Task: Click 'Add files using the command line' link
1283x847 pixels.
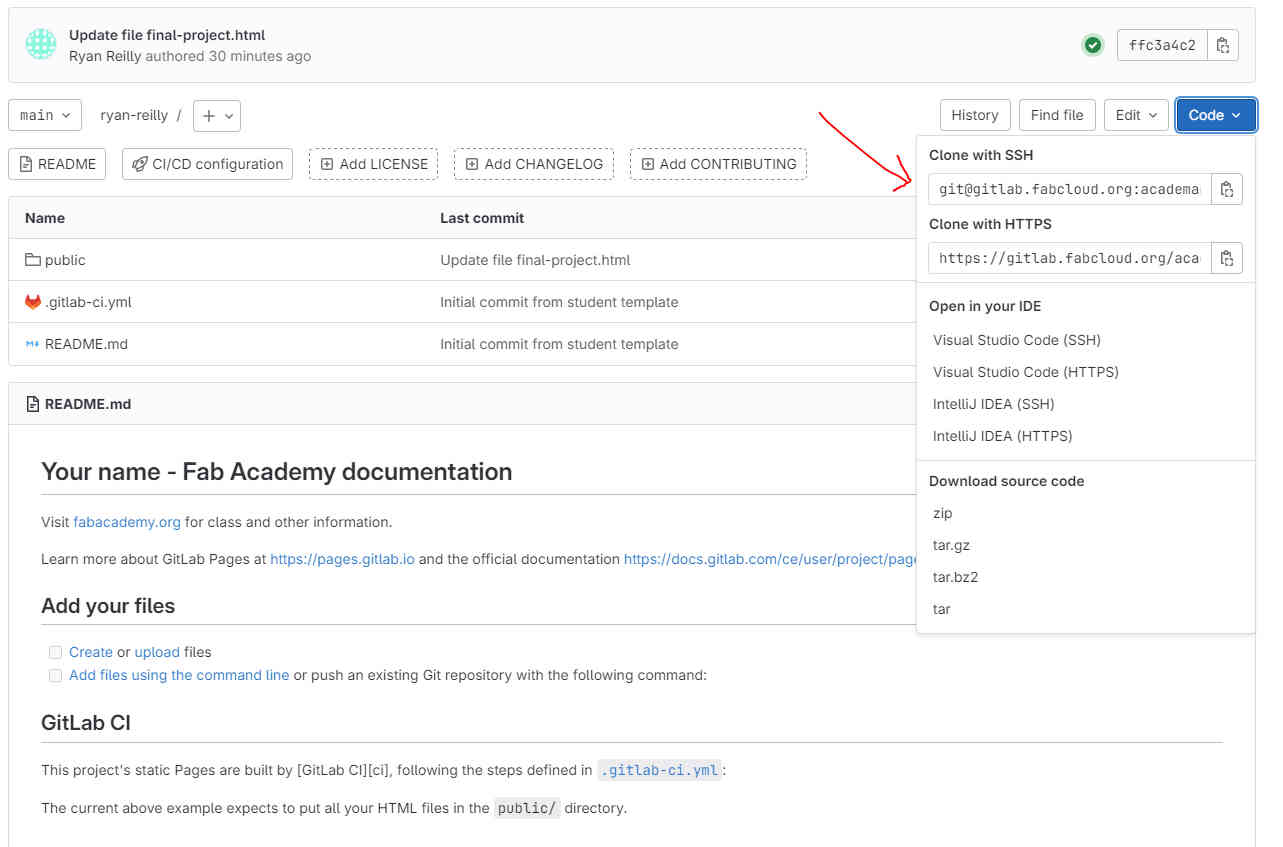Action: tap(179, 675)
